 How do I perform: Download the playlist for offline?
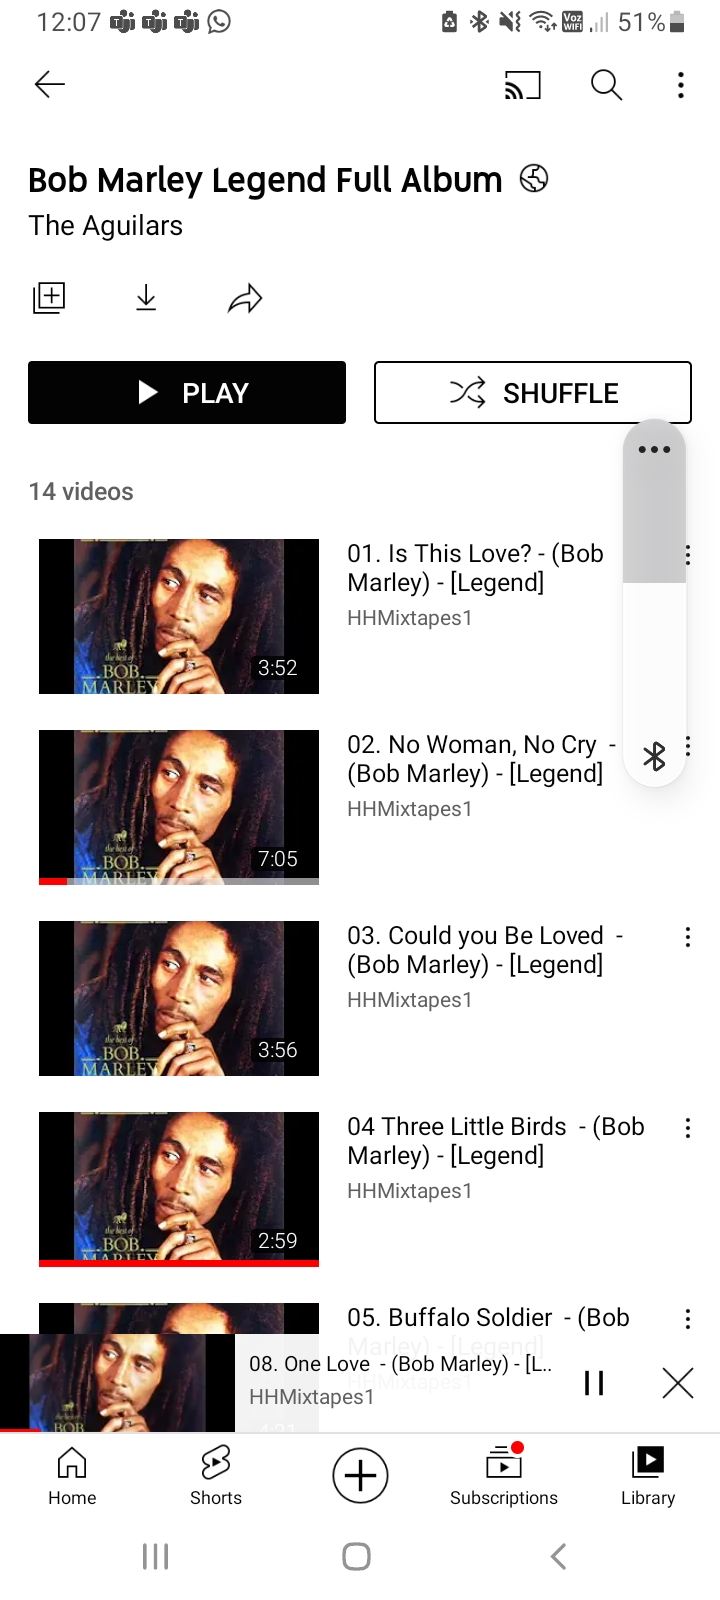point(146,298)
